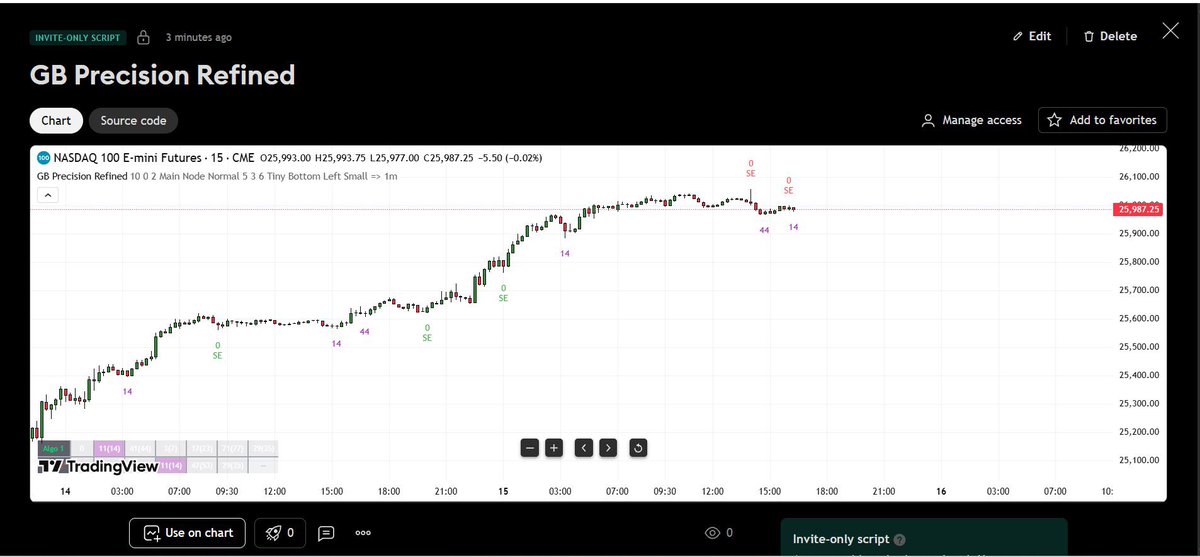Click the INVITE-ONLY SCRIPT badge

(78, 38)
